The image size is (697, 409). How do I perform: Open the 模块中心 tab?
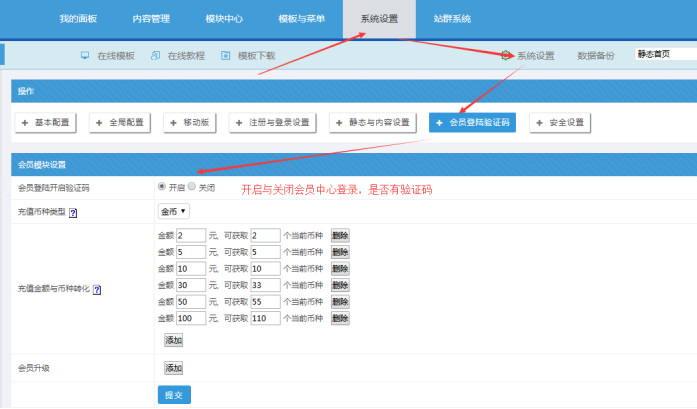(224, 19)
